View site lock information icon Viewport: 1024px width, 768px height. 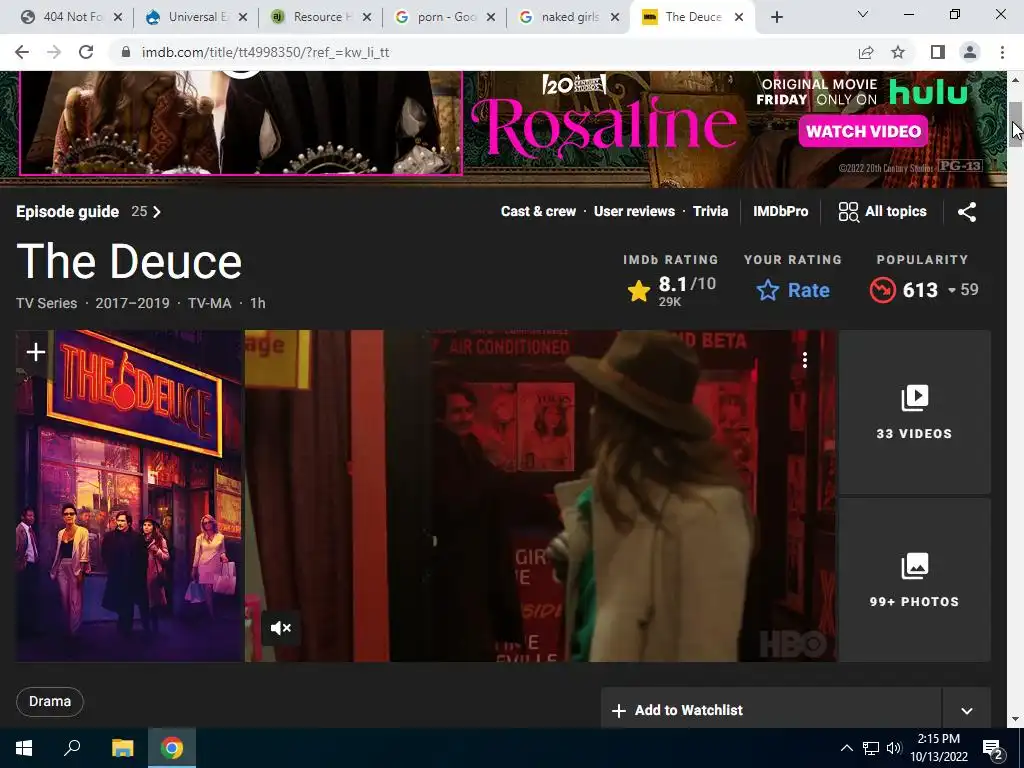126,52
